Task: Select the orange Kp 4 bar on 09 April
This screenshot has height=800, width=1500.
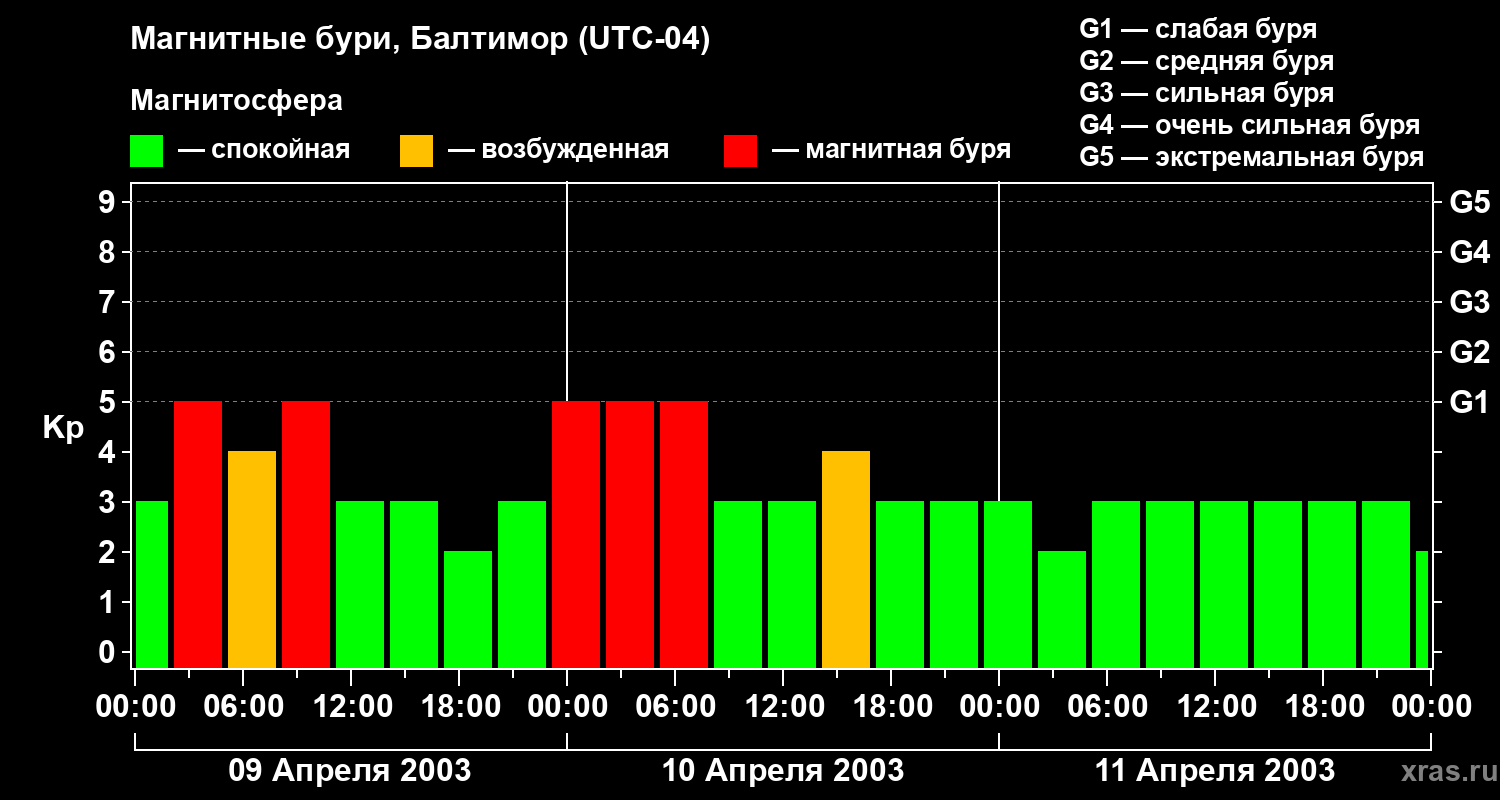Action: coord(252,560)
